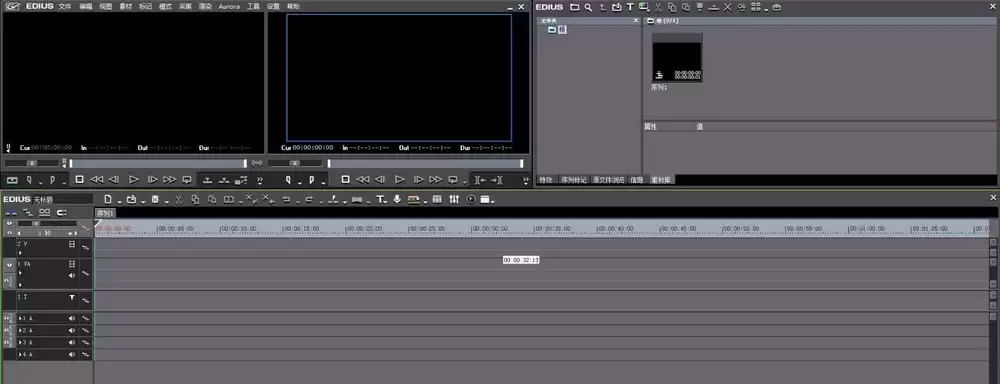This screenshot has height=384, width=1000.
Task: Expand recorder monitor extra buttons chevron
Action: click(x=526, y=181)
